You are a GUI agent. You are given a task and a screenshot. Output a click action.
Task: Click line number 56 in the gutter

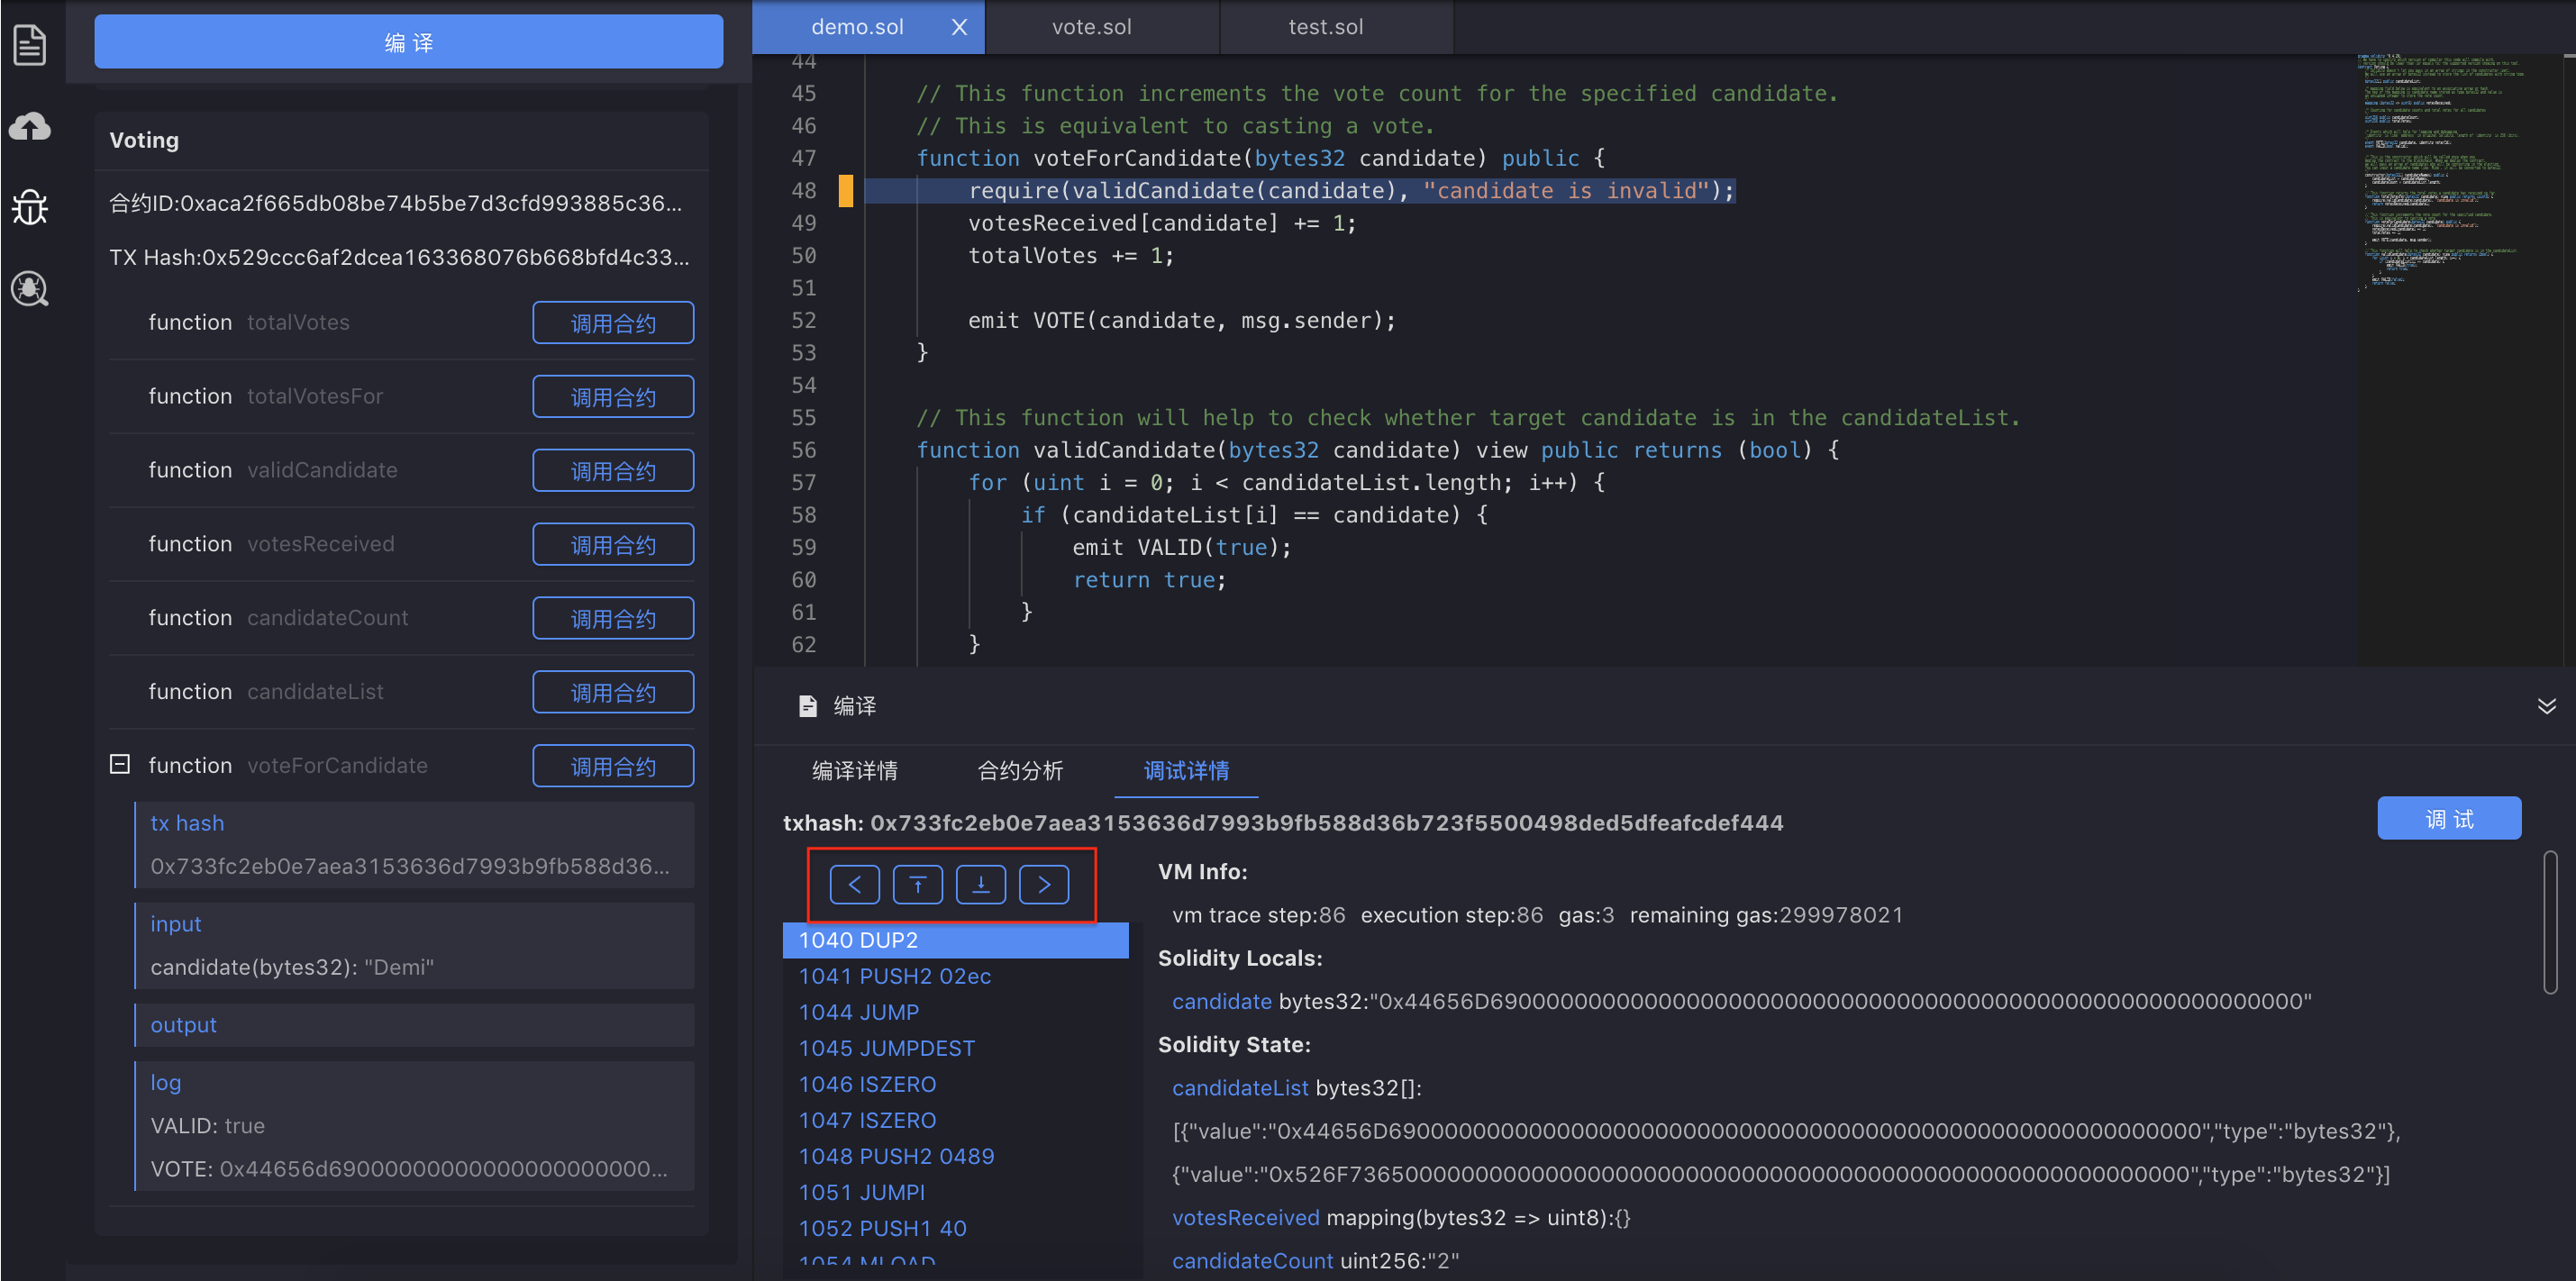click(803, 450)
